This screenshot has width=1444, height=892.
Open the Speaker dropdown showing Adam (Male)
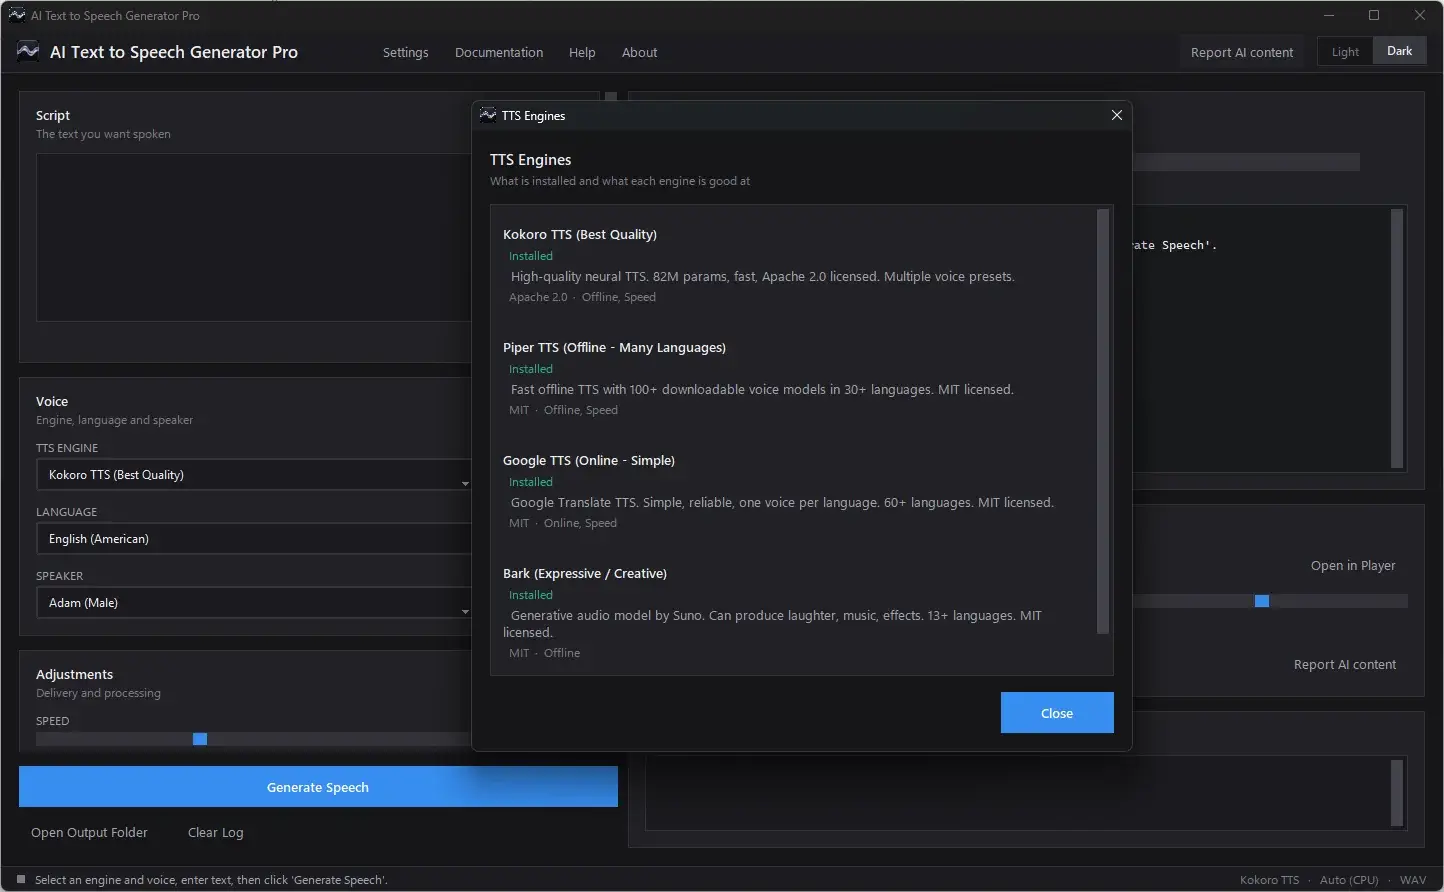(253, 603)
